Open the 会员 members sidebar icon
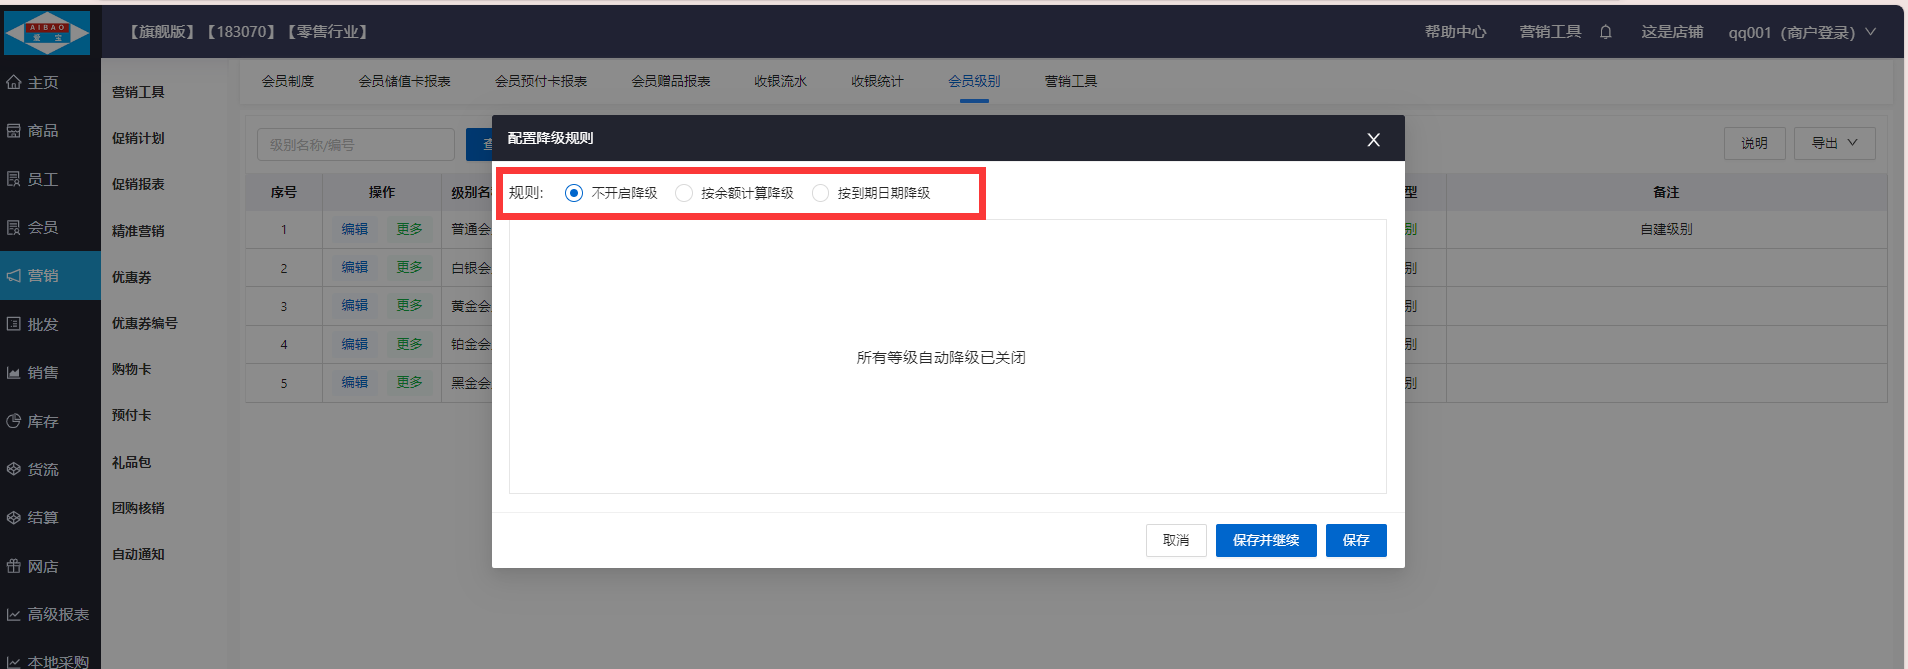This screenshot has width=1908, height=669. (14, 227)
